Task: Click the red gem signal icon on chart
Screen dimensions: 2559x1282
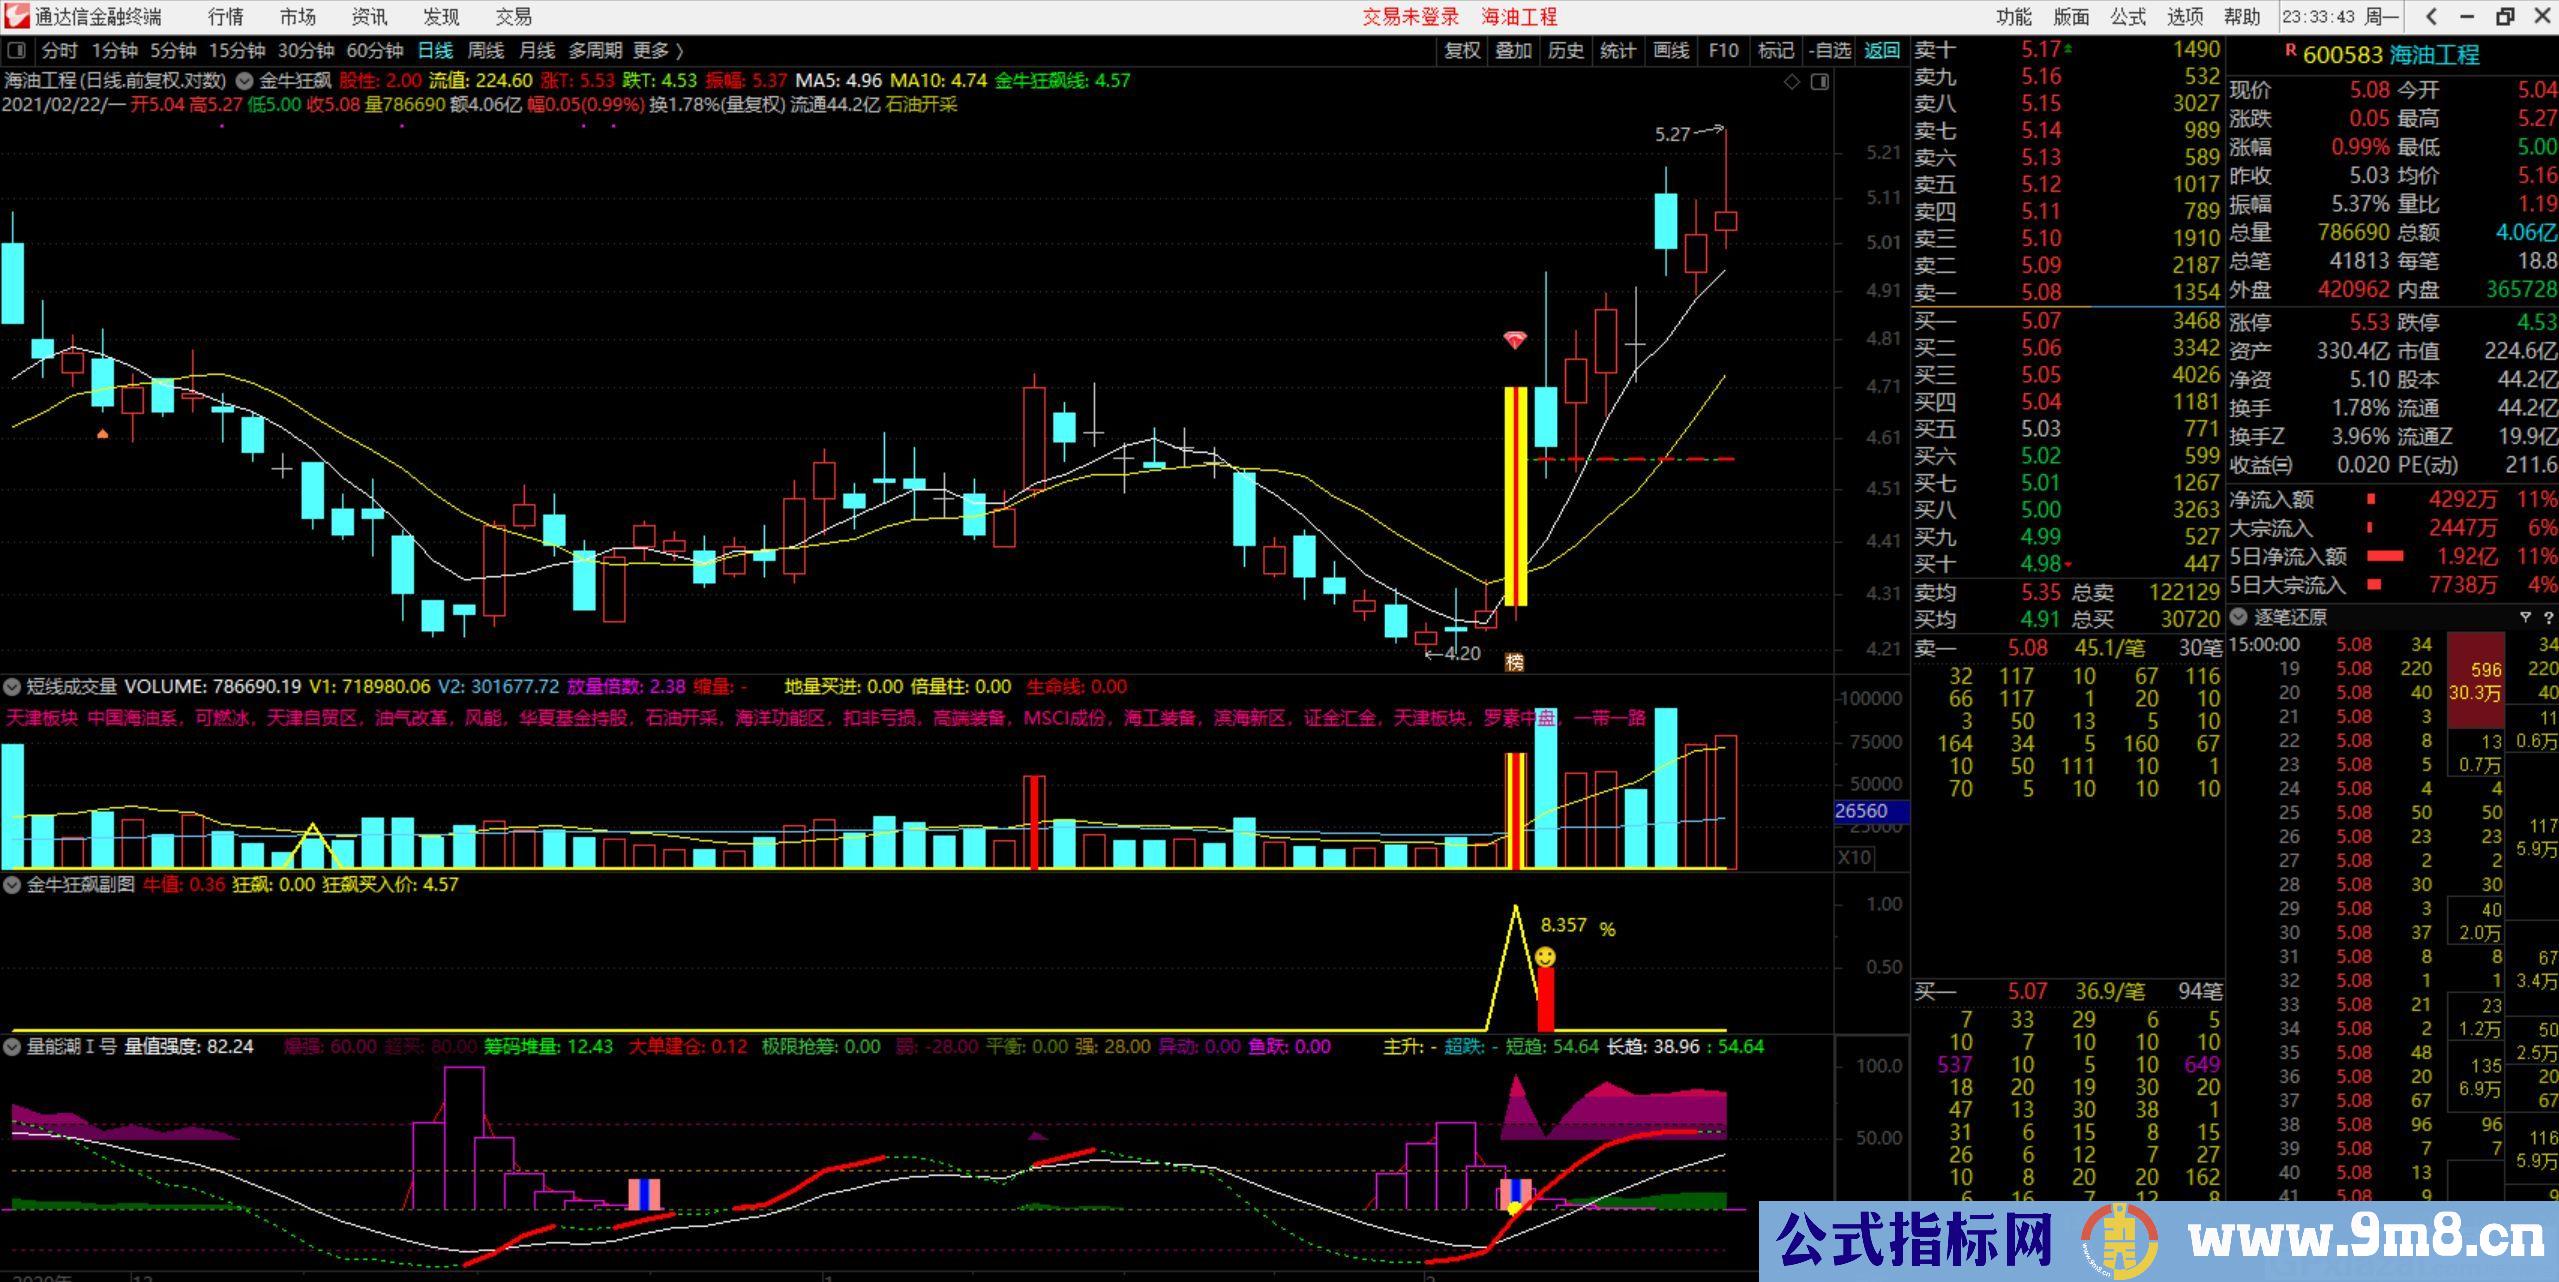Action: click(x=1515, y=340)
